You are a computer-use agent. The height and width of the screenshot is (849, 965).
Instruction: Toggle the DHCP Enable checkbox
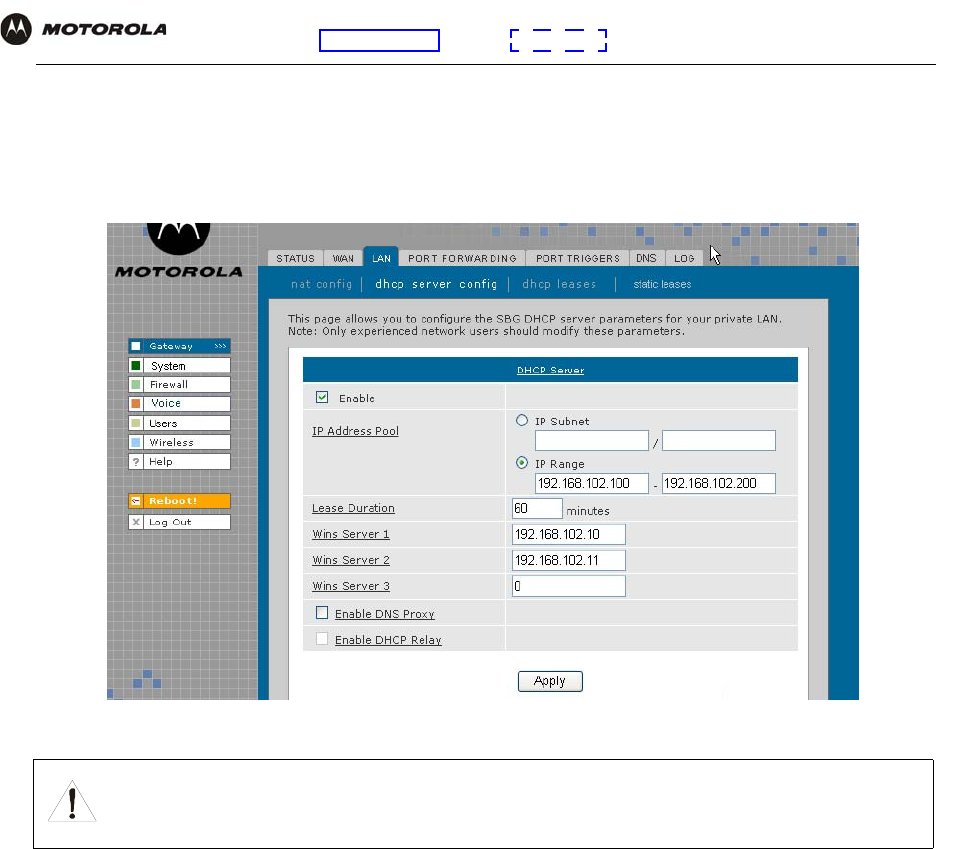(x=322, y=397)
